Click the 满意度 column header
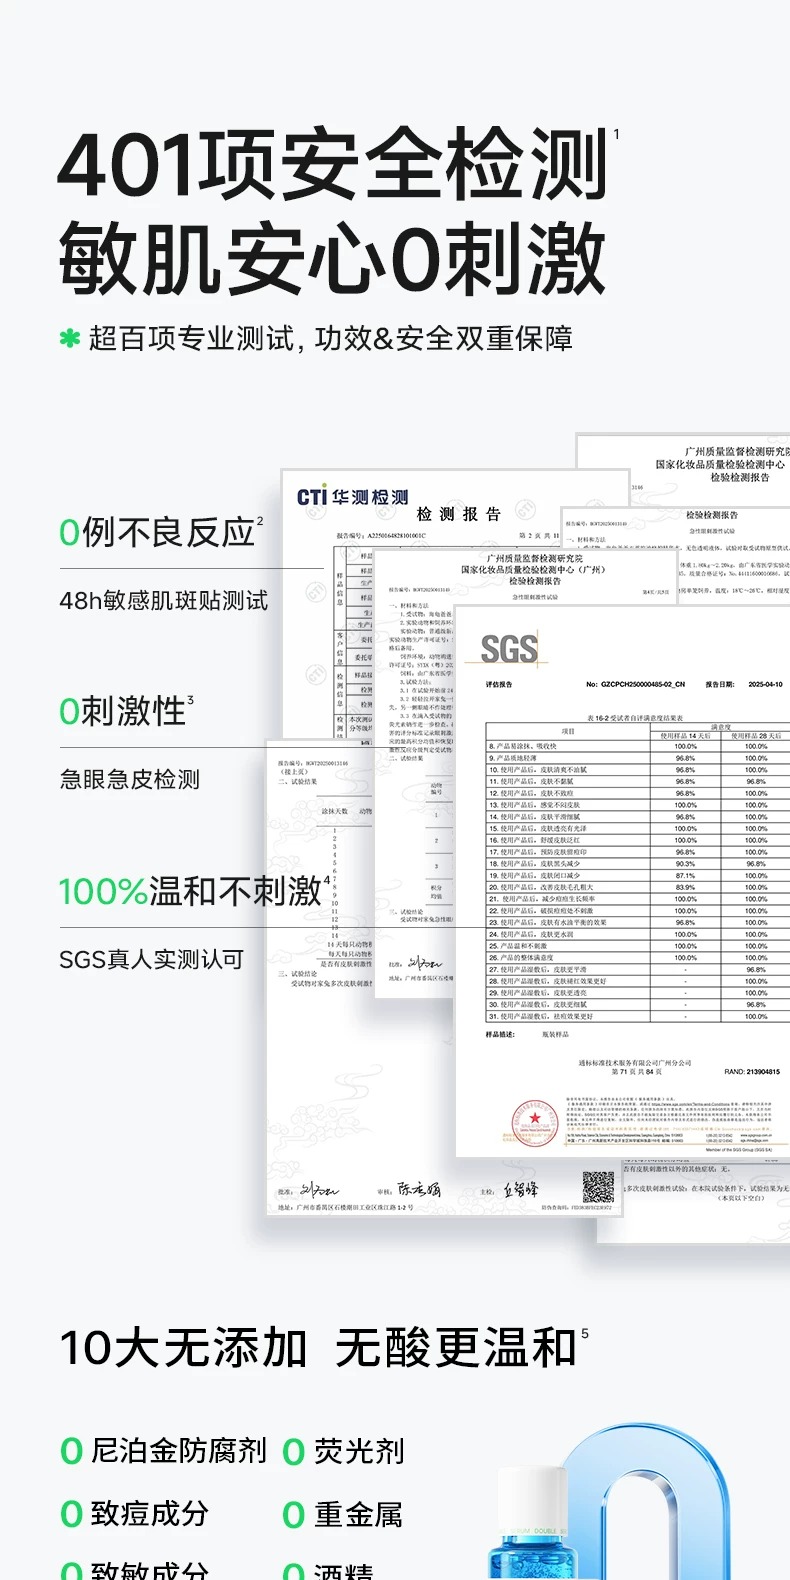790x1580 pixels. 720,727
